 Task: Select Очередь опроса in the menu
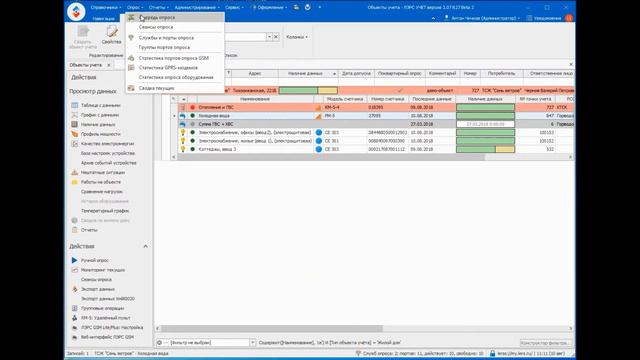click(175, 18)
